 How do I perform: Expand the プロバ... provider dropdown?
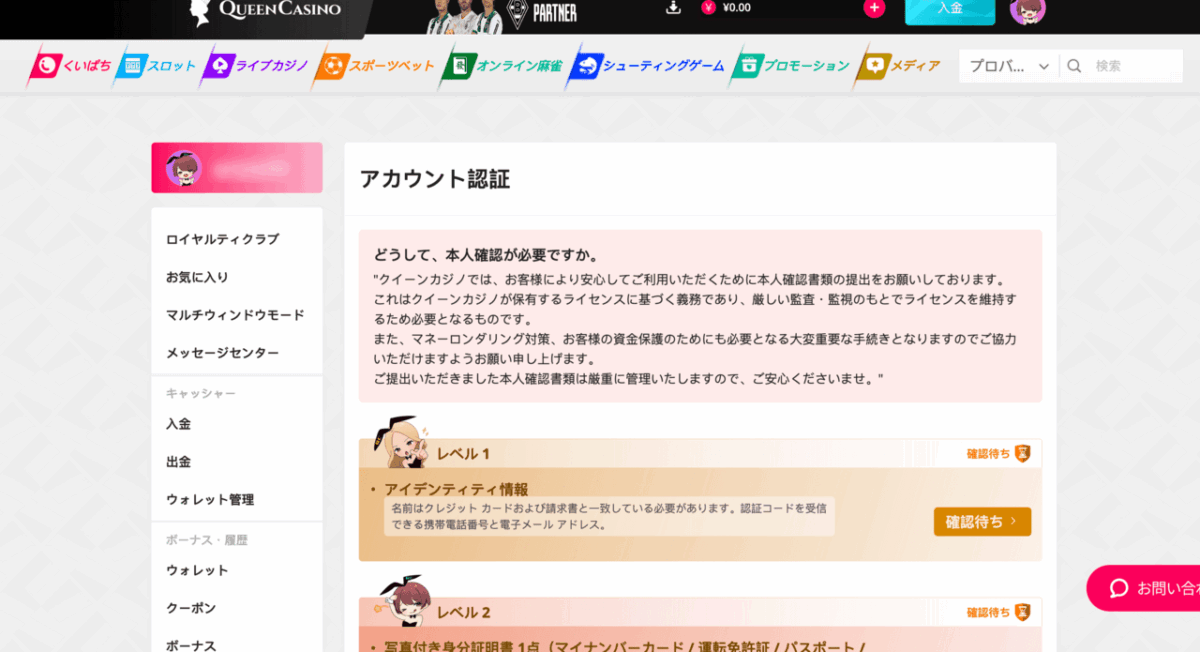point(1009,66)
